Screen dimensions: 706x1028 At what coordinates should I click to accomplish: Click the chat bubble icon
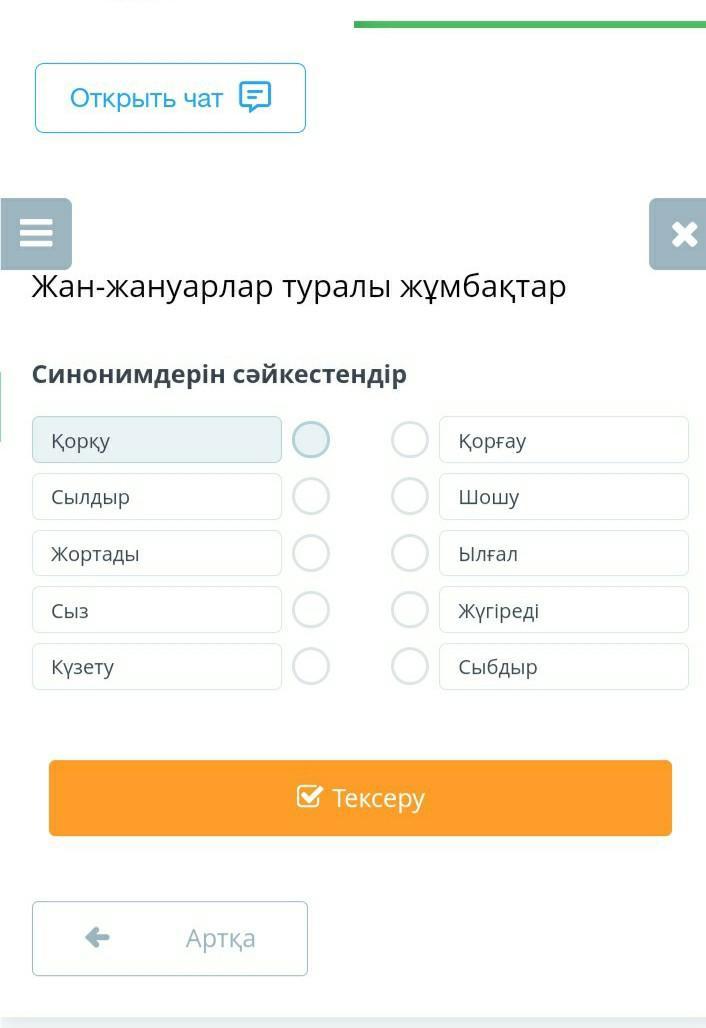[255, 97]
